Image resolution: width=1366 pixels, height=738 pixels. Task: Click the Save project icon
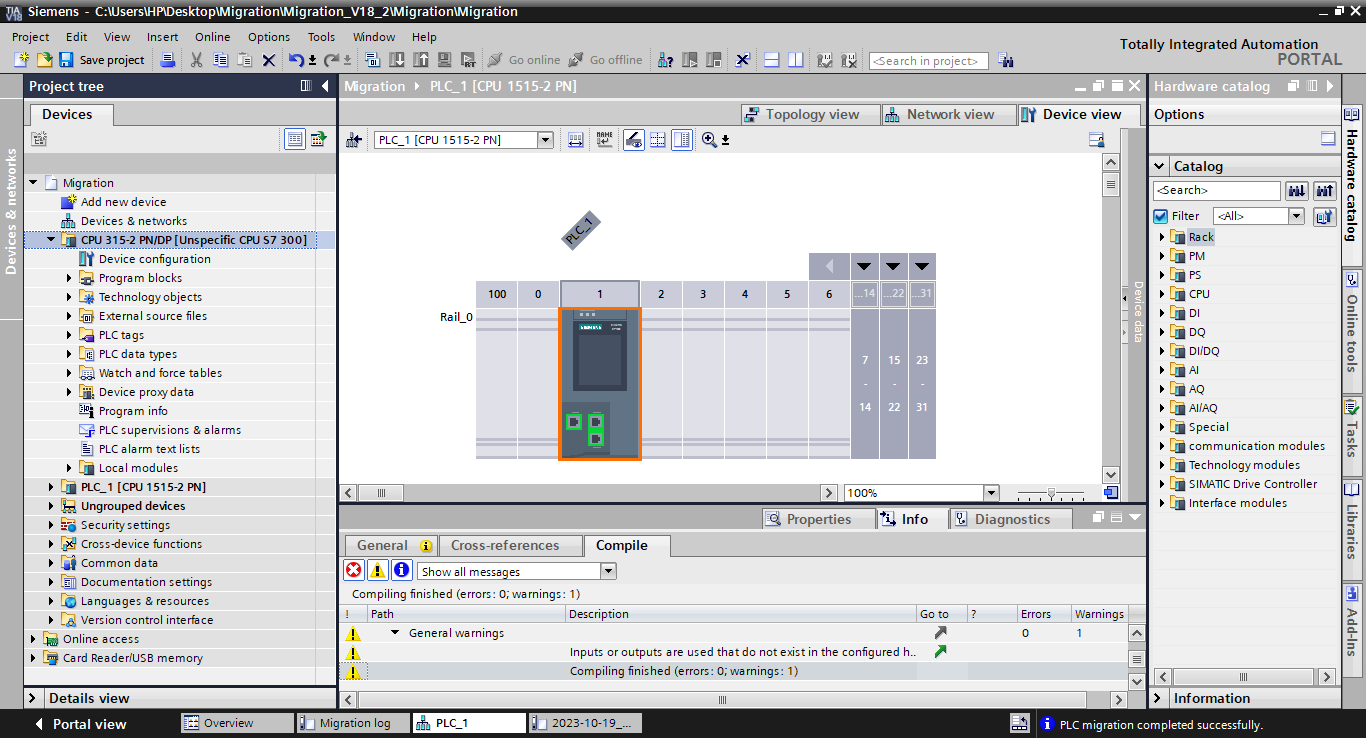(x=64, y=60)
